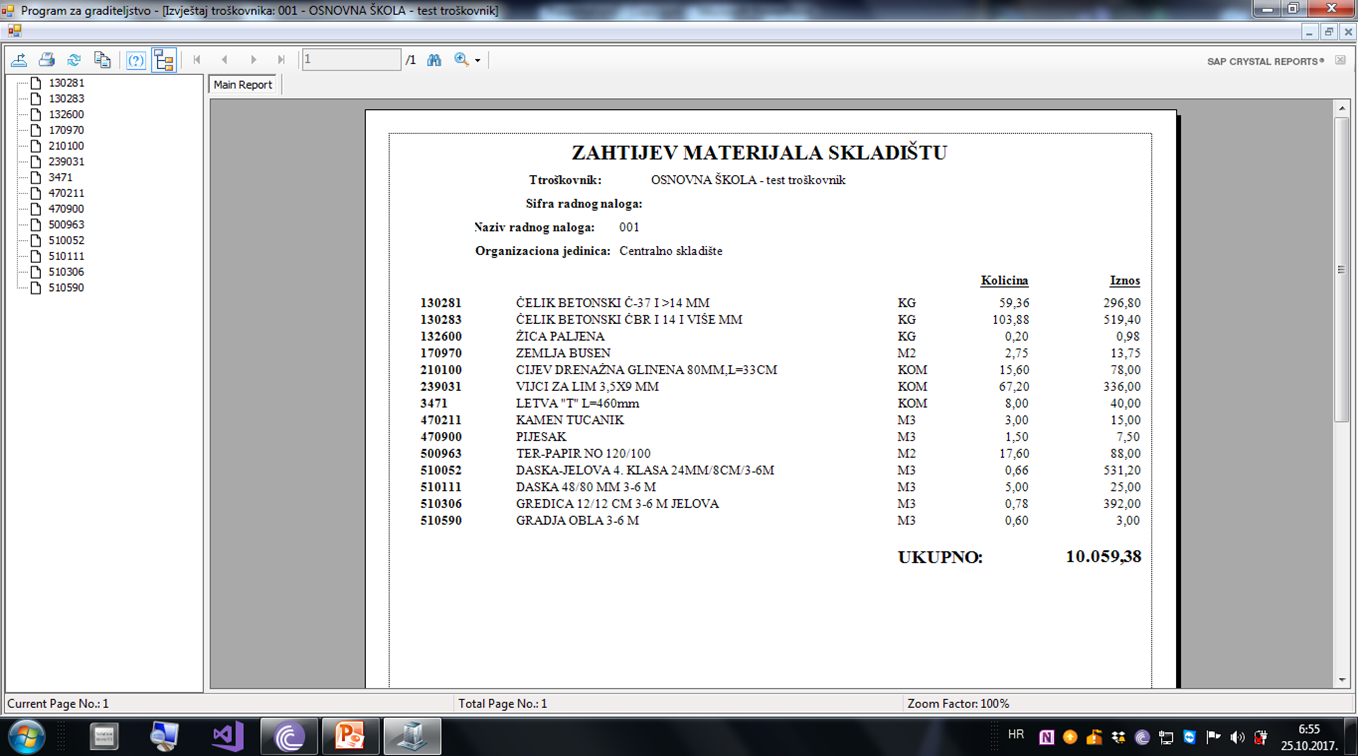Click the Export Report icon
1358x756 pixels.
point(19,60)
